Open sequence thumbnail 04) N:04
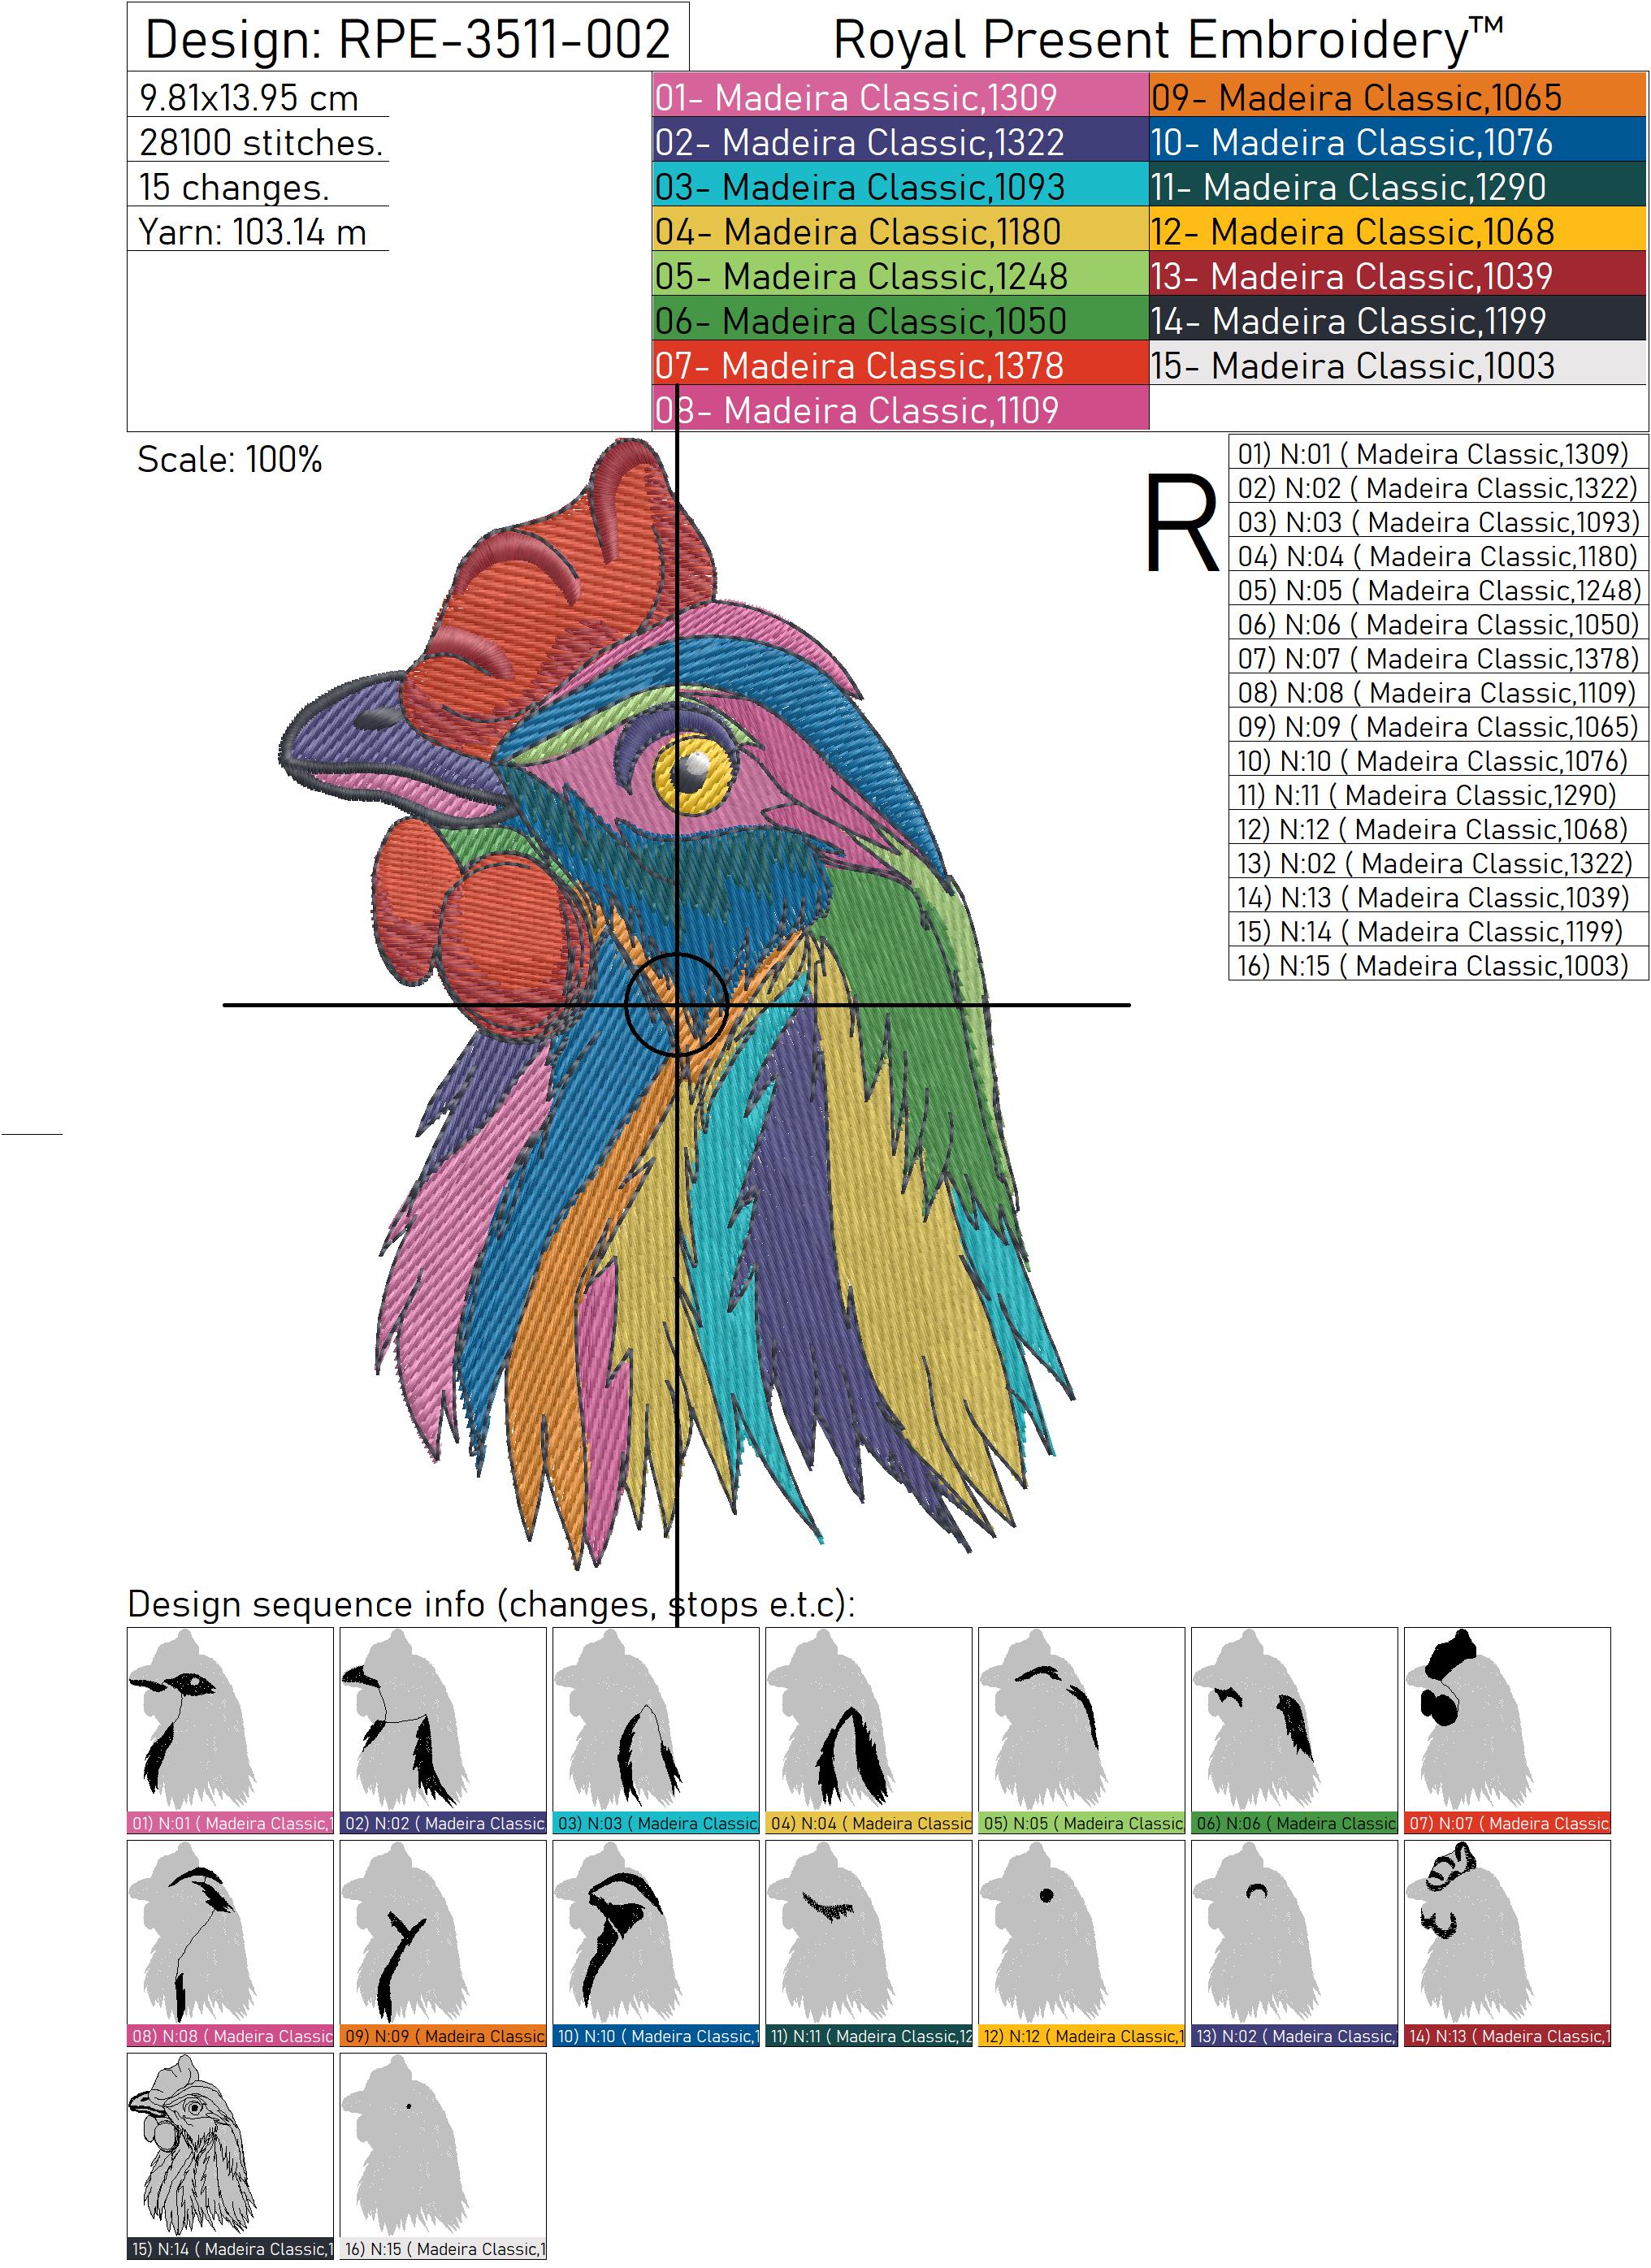The height and width of the screenshot is (2268, 1651). pyautogui.click(x=869, y=1730)
